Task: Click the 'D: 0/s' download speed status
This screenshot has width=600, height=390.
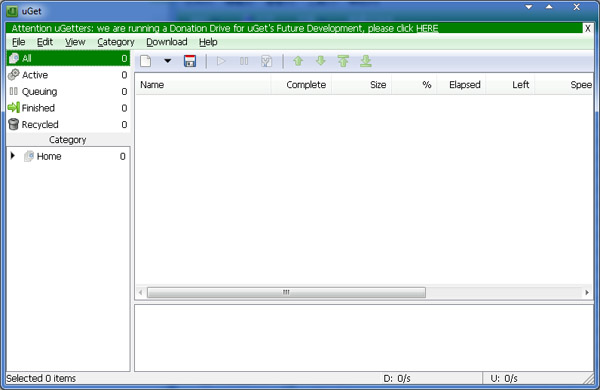Action: pos(397,379)
